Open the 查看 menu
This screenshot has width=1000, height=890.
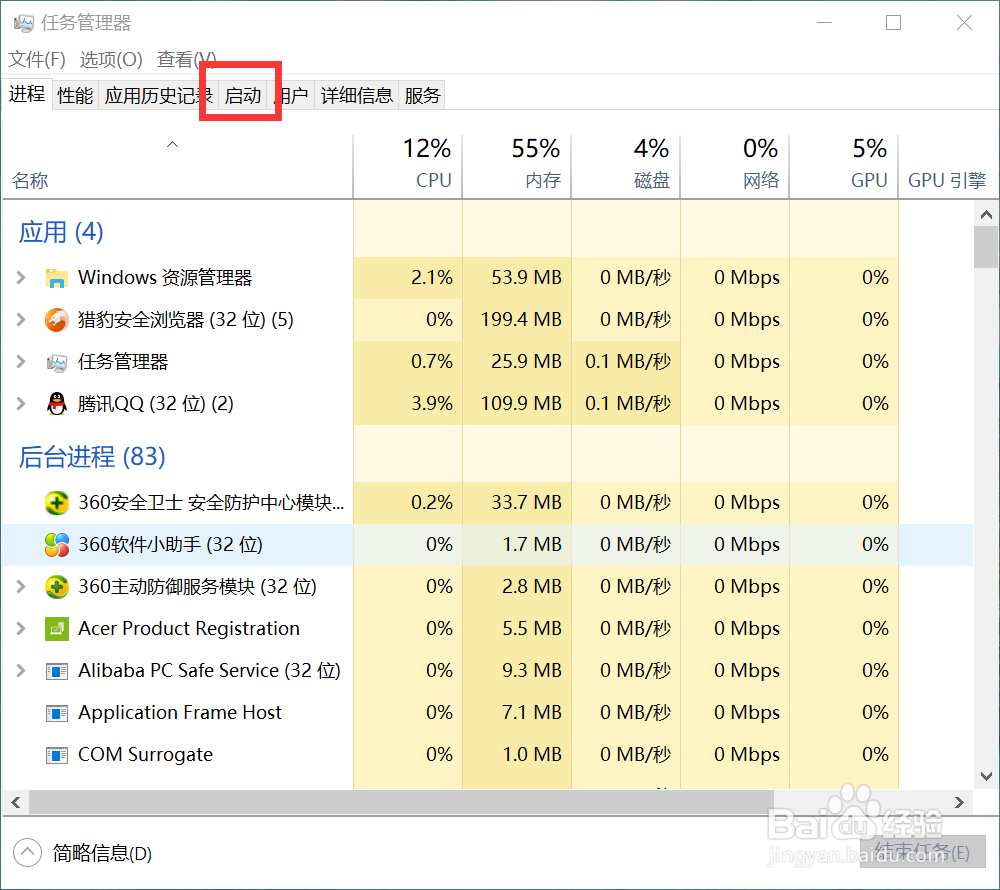[182, 59]
